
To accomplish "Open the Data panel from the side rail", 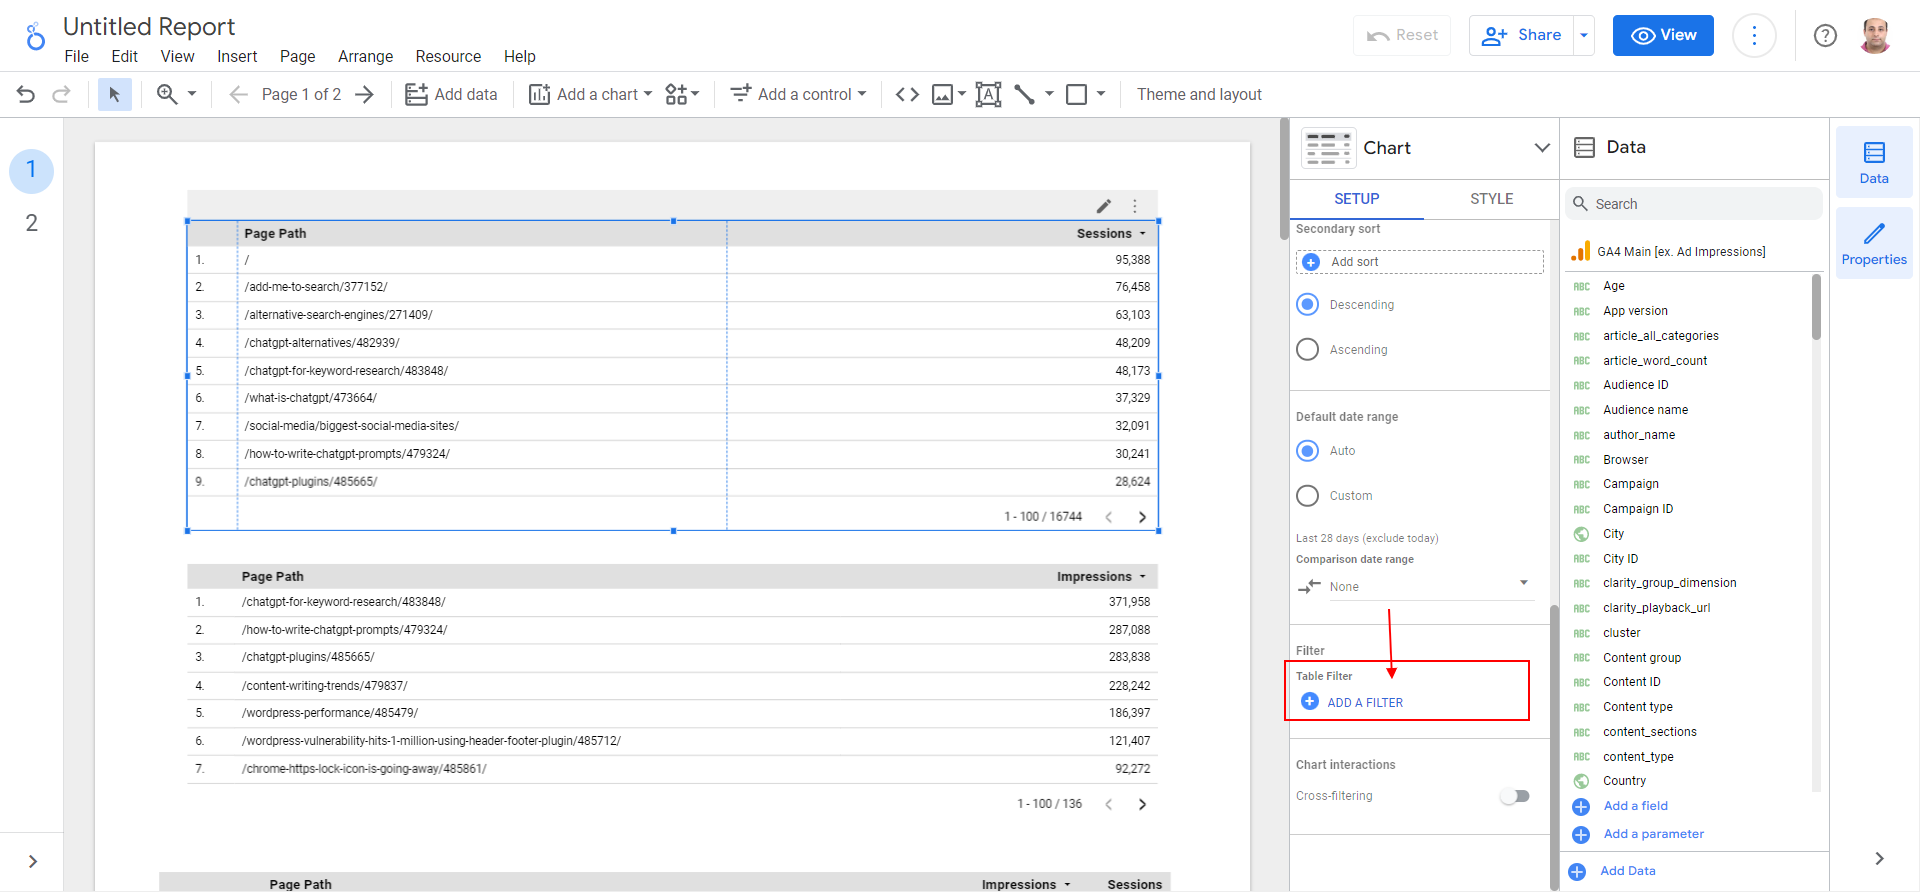I will pyautogui.click(x=1874, y=163).
